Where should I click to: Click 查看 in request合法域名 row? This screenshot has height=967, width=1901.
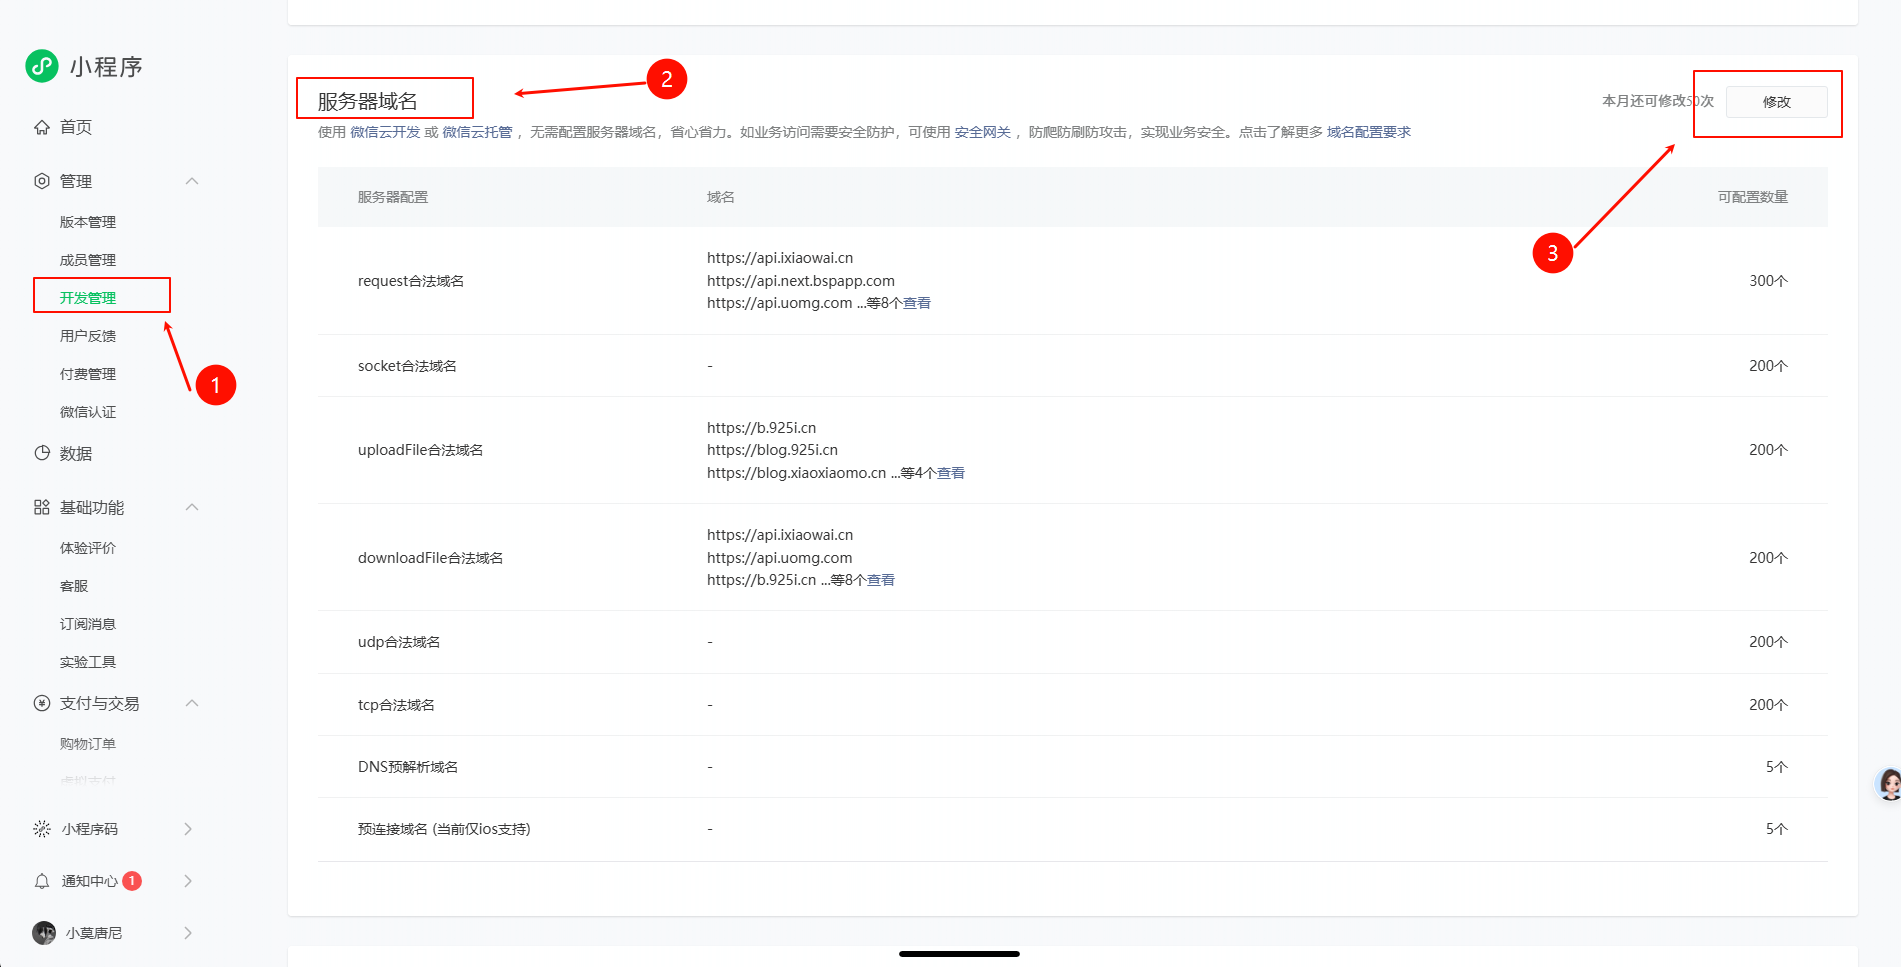point(917,303)
